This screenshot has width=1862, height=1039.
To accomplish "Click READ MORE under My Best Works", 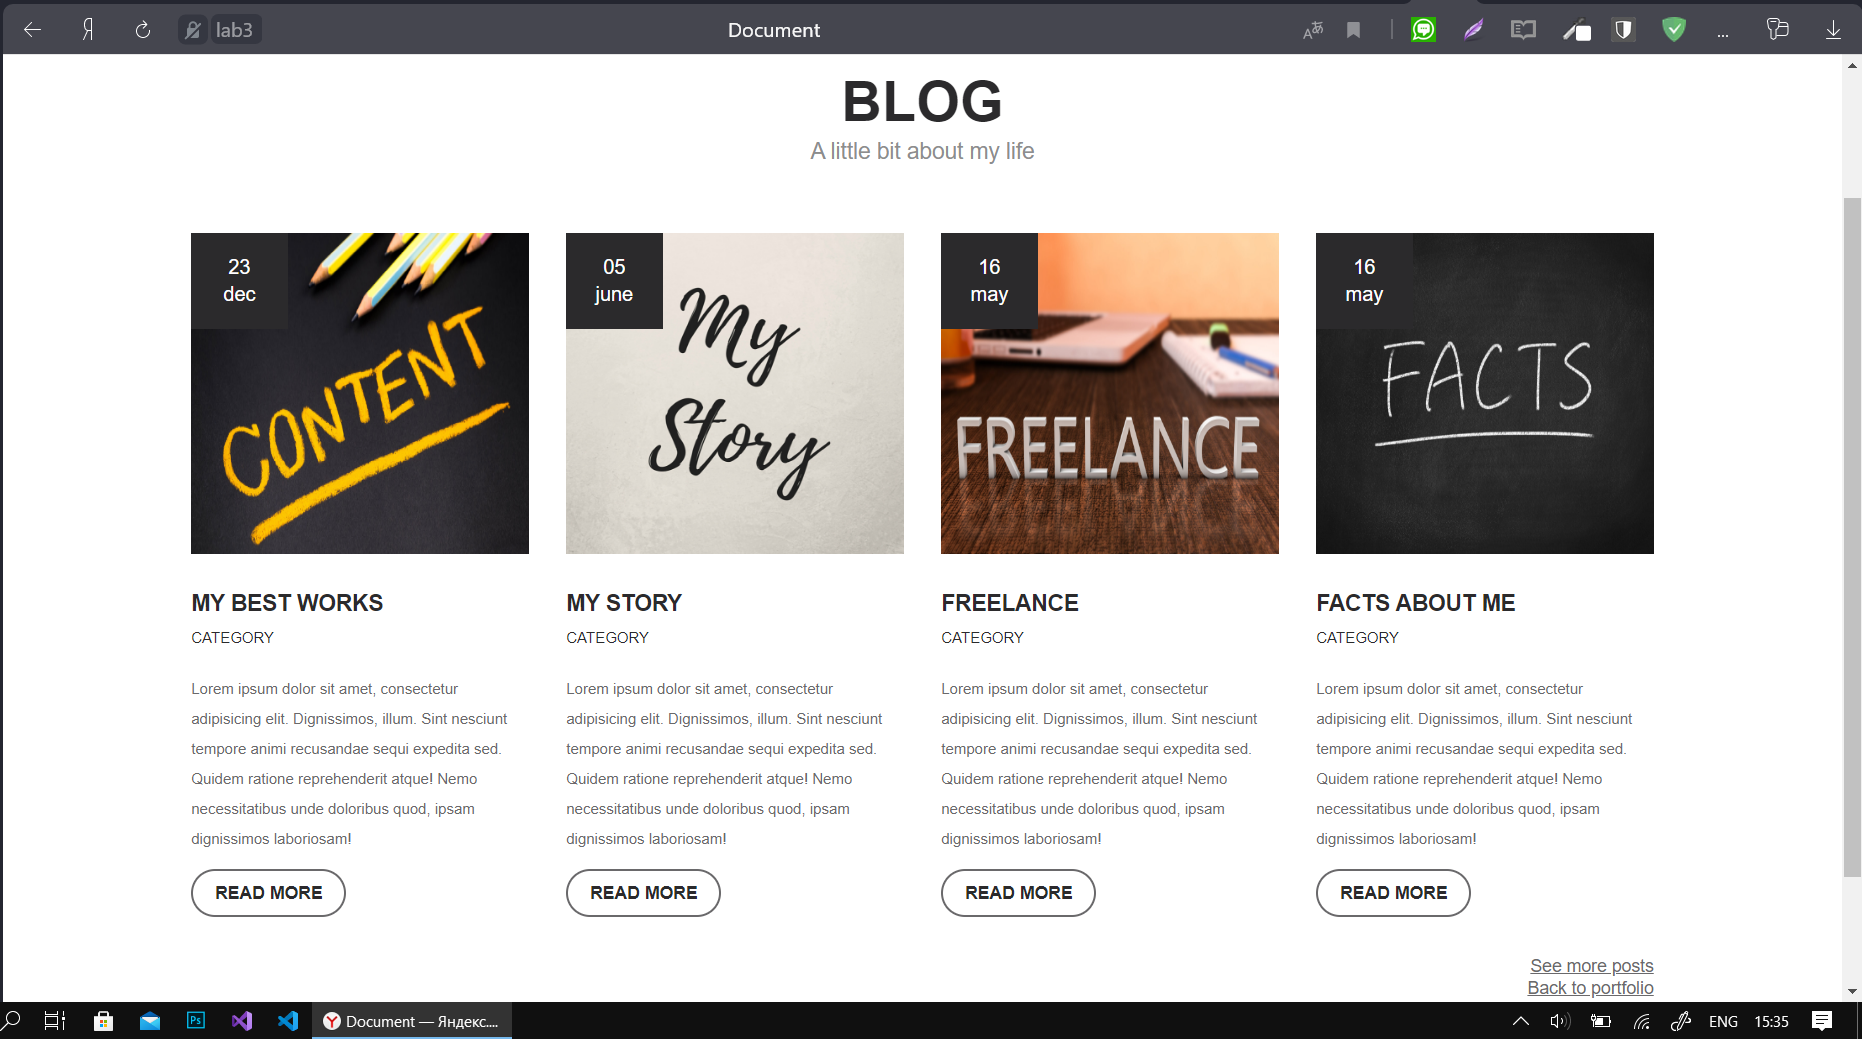I will 268,893.
